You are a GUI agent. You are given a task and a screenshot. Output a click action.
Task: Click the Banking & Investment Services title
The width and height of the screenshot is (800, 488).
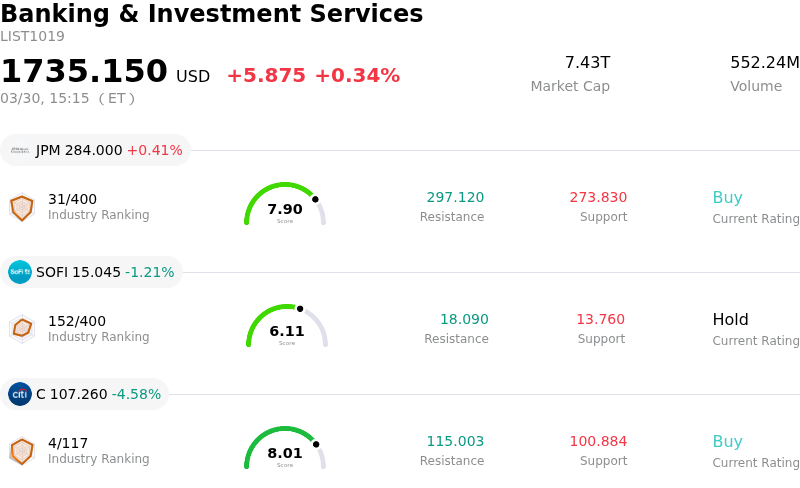[x=212, y=15]
